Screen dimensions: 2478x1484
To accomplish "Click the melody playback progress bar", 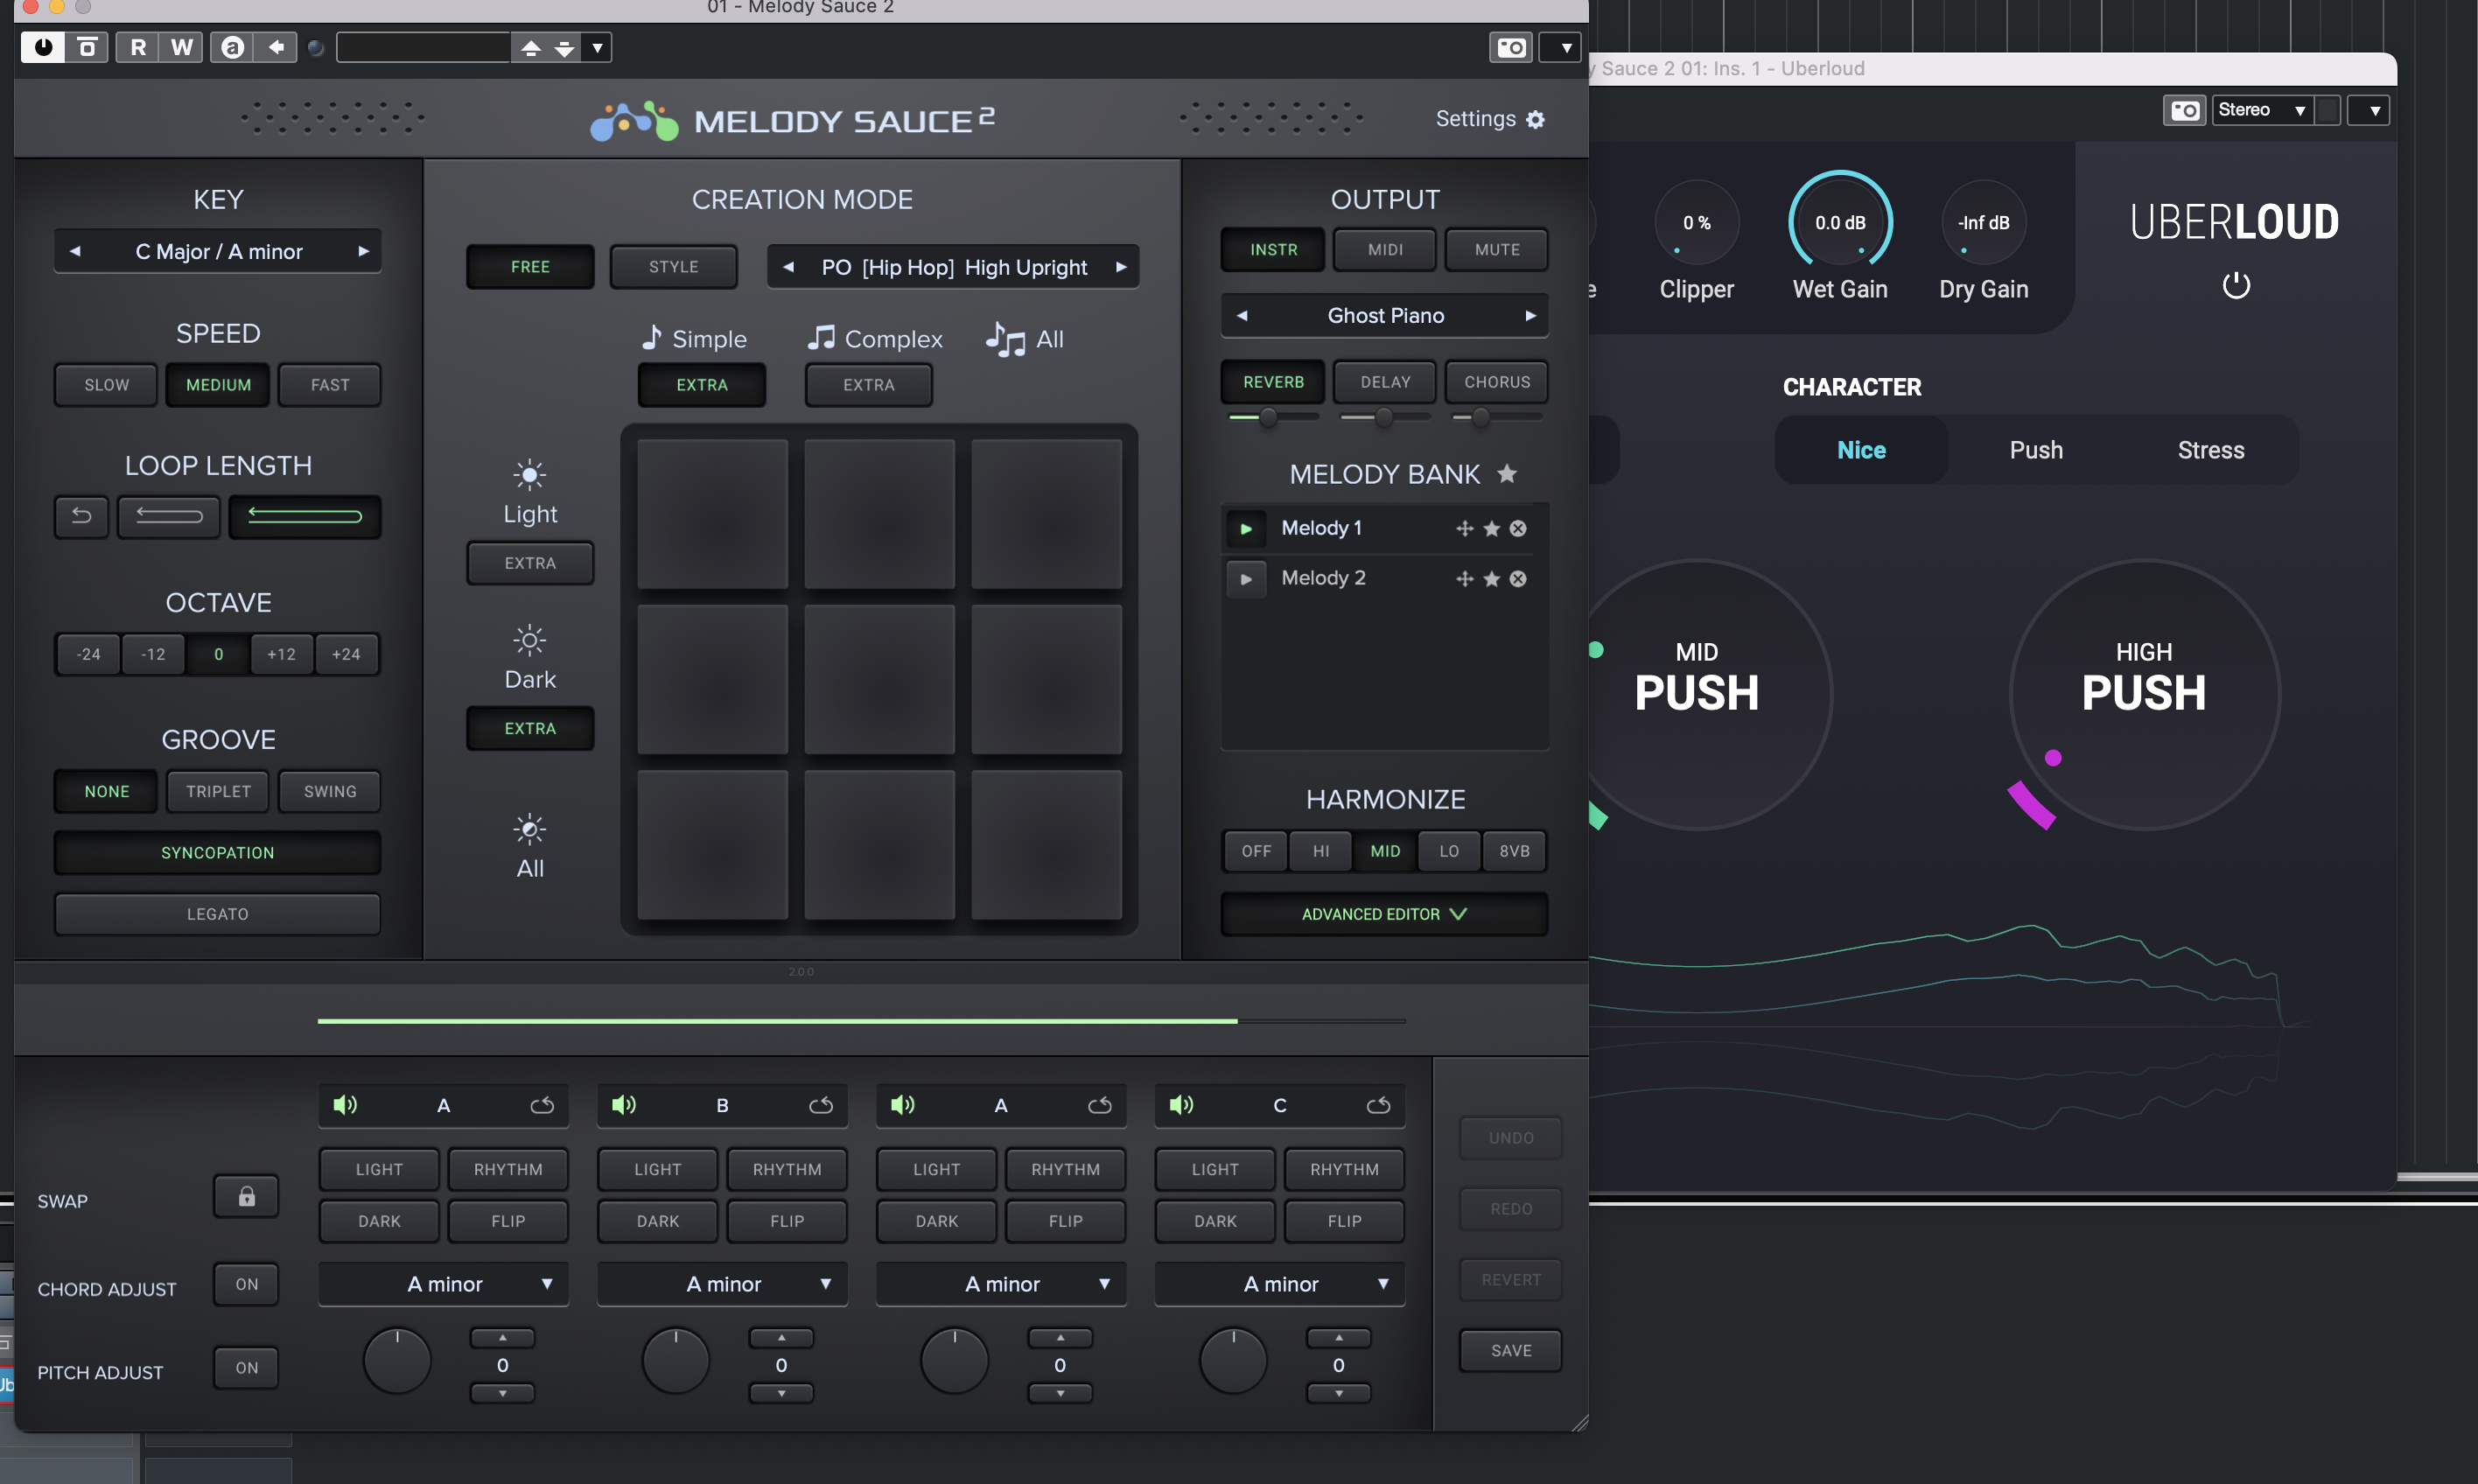I will [x=861, y=1021].
